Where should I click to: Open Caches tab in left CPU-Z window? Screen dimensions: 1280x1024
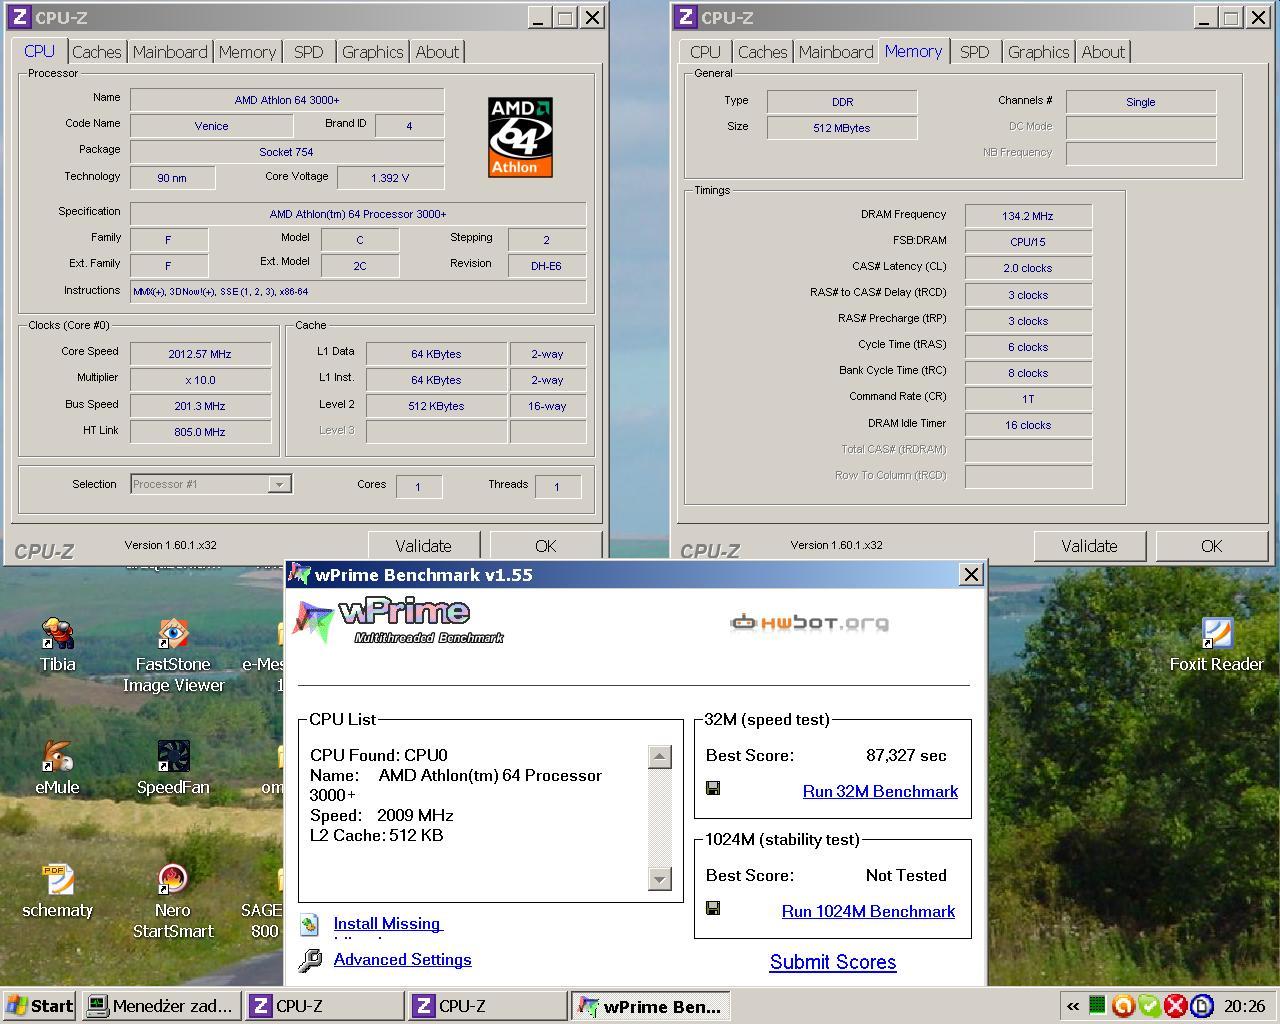coord(96,52)
